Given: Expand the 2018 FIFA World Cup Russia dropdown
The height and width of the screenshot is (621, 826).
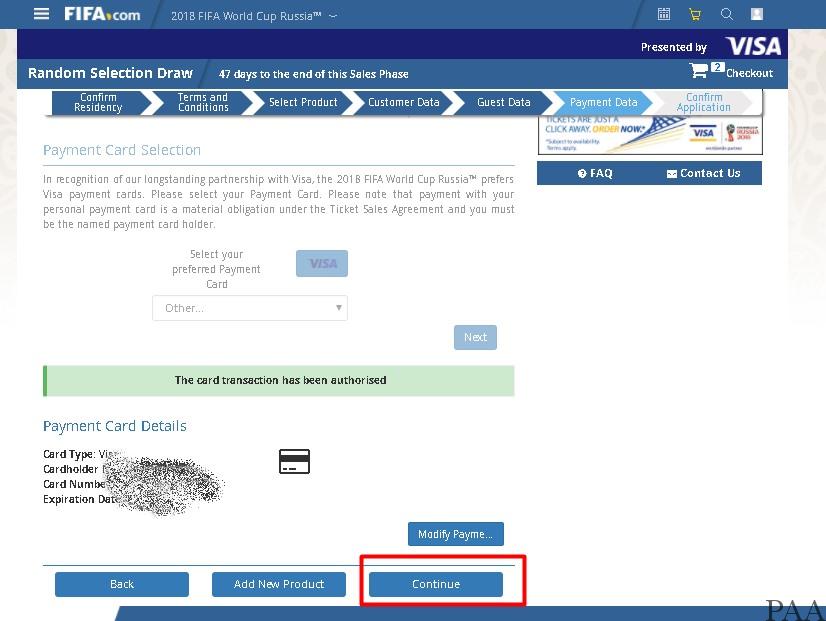Looking at the screenshot, I should (x=254, y=16).
